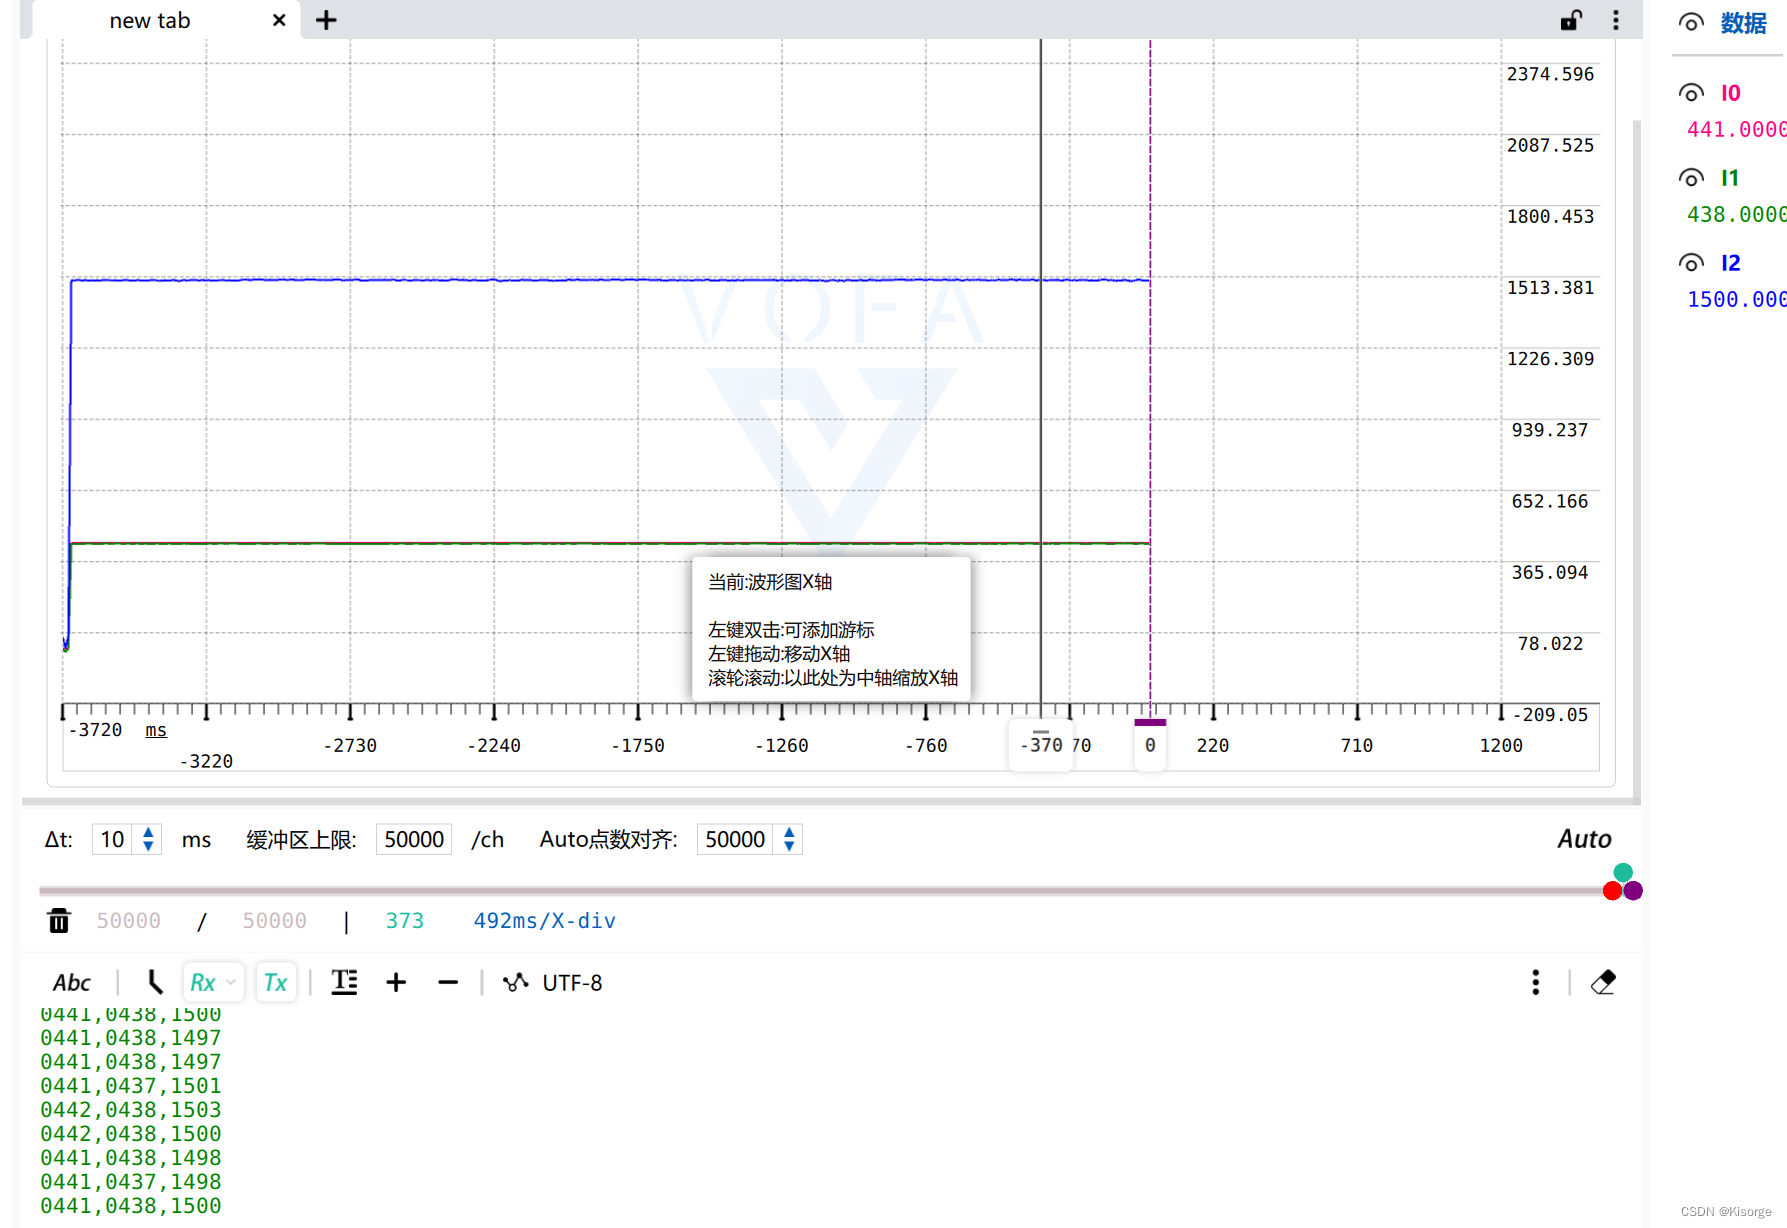
Task: Clear console with eraser icon
Action: 1603,983
